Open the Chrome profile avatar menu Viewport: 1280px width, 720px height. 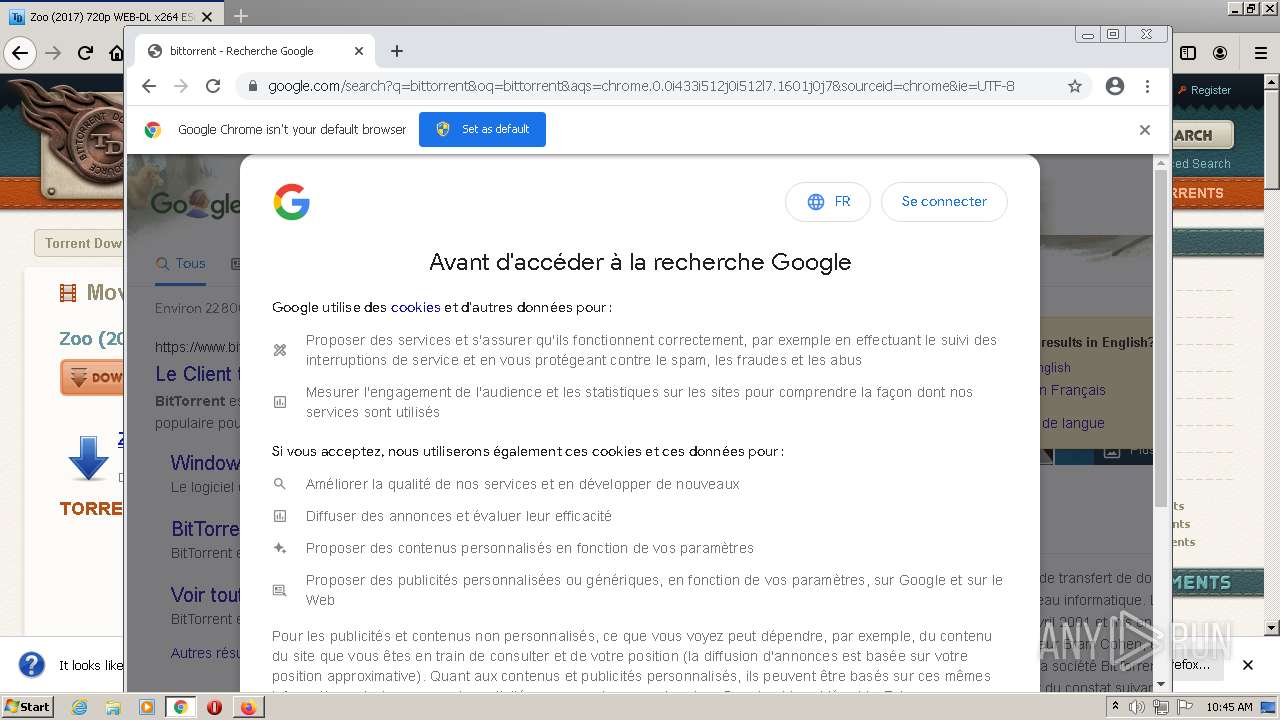[1115, 86]
